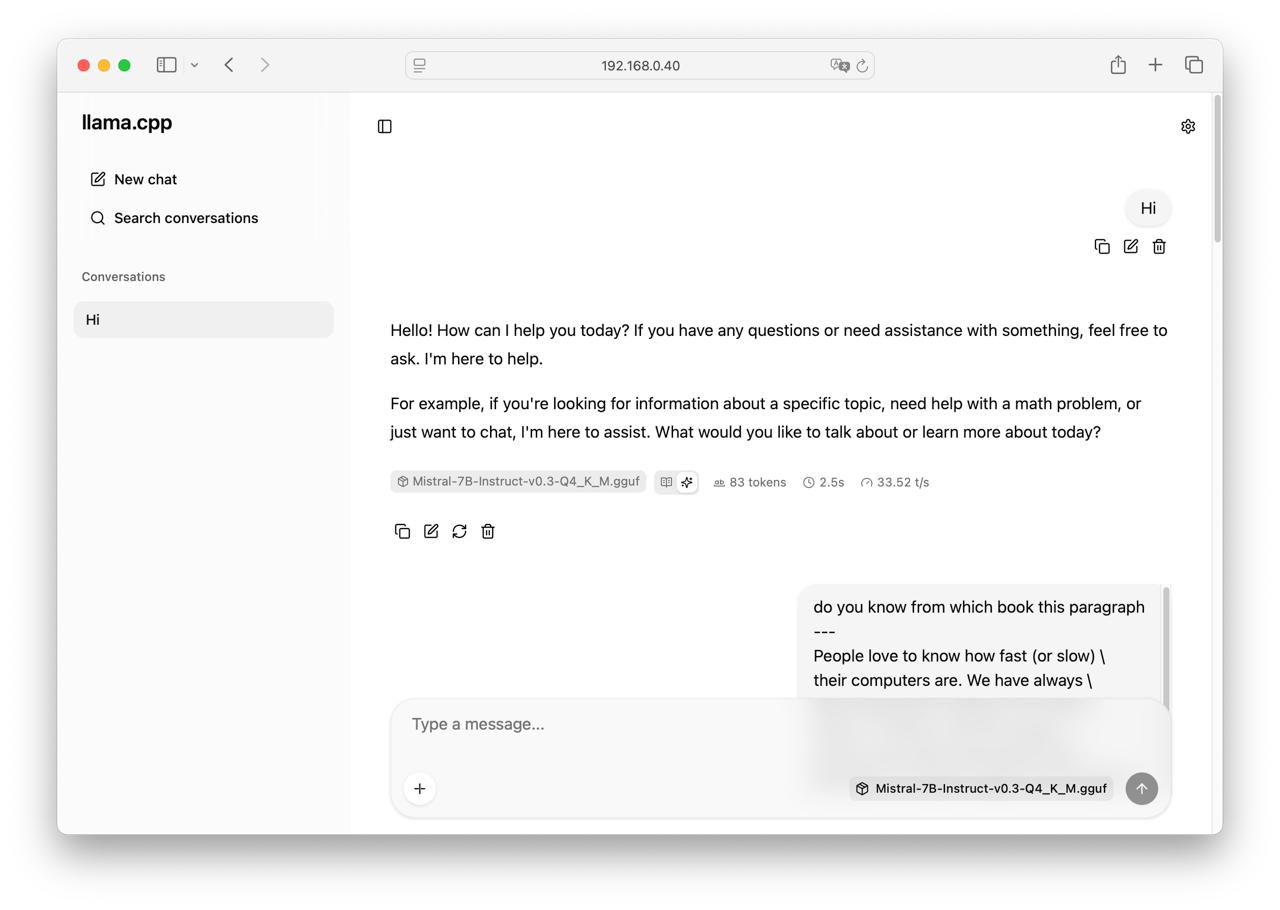The height and width of the screenshot is (910, 1280).
Task: Copy the assistant's greeting response
Action: pyautogui.click(x=402, y=532)
